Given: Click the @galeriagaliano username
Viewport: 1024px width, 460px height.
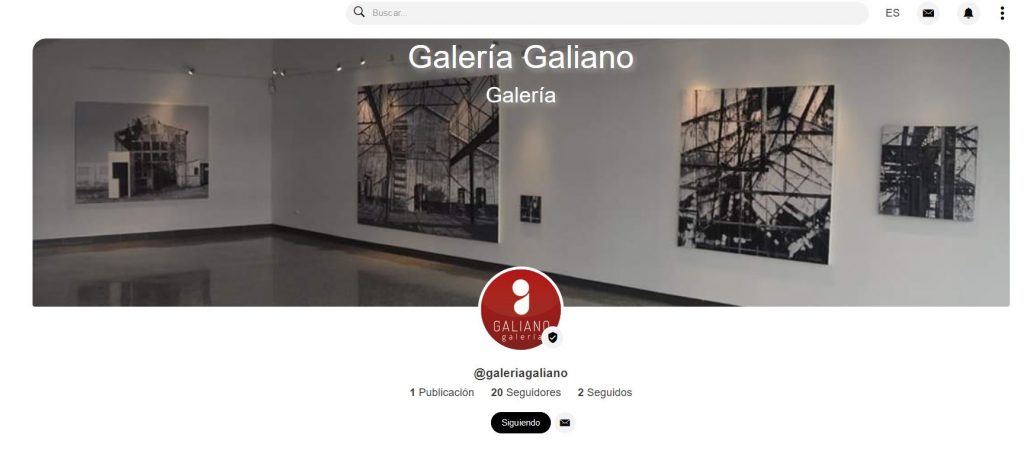Looking at the screenshot, I should (520, 373).
